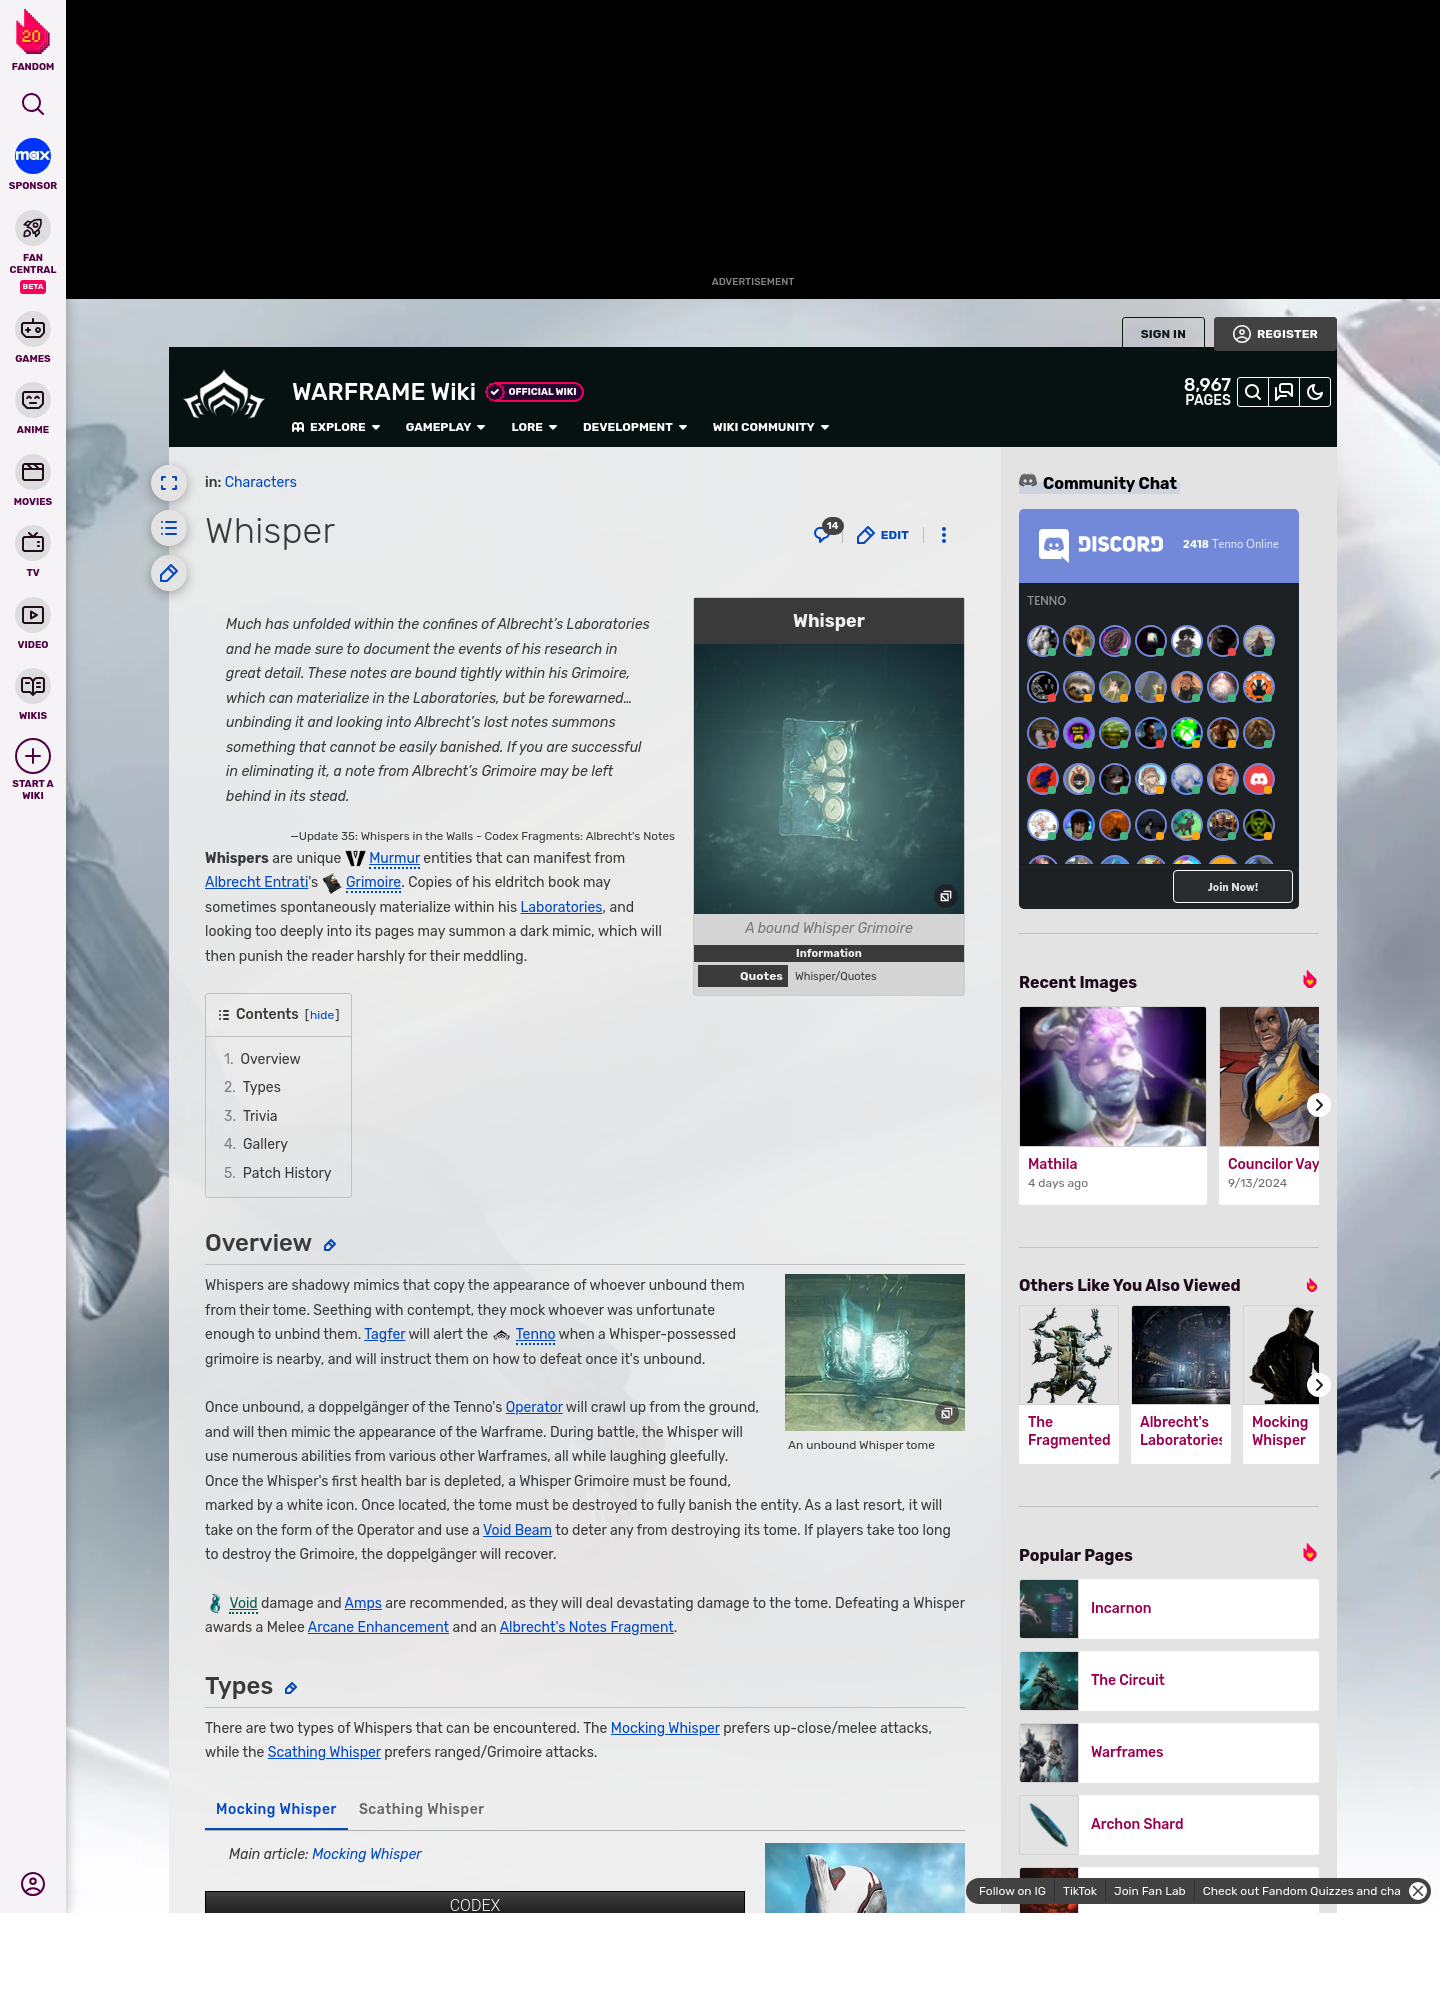Viewport: 1440px width, 2000px height.
Task: Toggle dark theme with the moon icon
Action: click(1315, 392)
